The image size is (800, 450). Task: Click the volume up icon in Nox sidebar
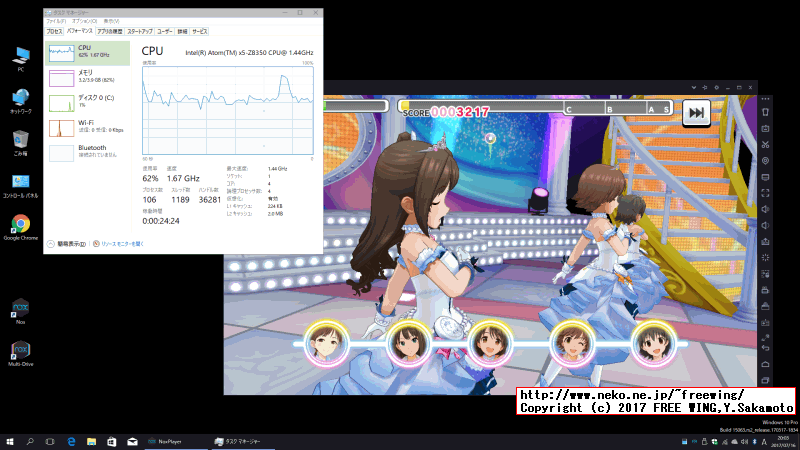pos(765,209)
